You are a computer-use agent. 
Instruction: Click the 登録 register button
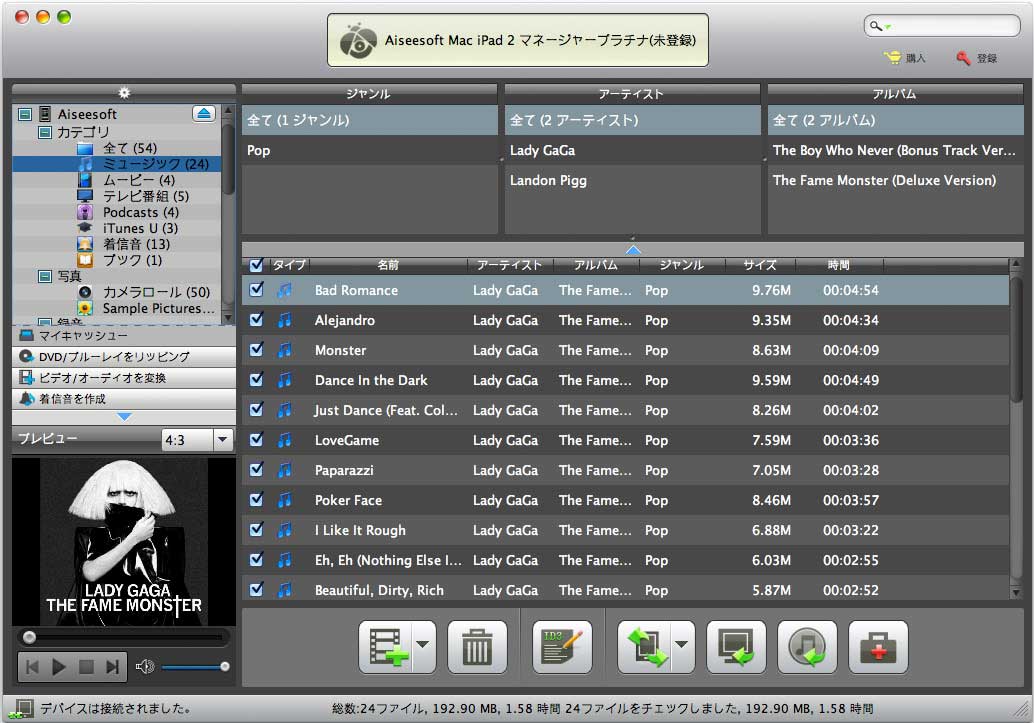click(976, 58)
